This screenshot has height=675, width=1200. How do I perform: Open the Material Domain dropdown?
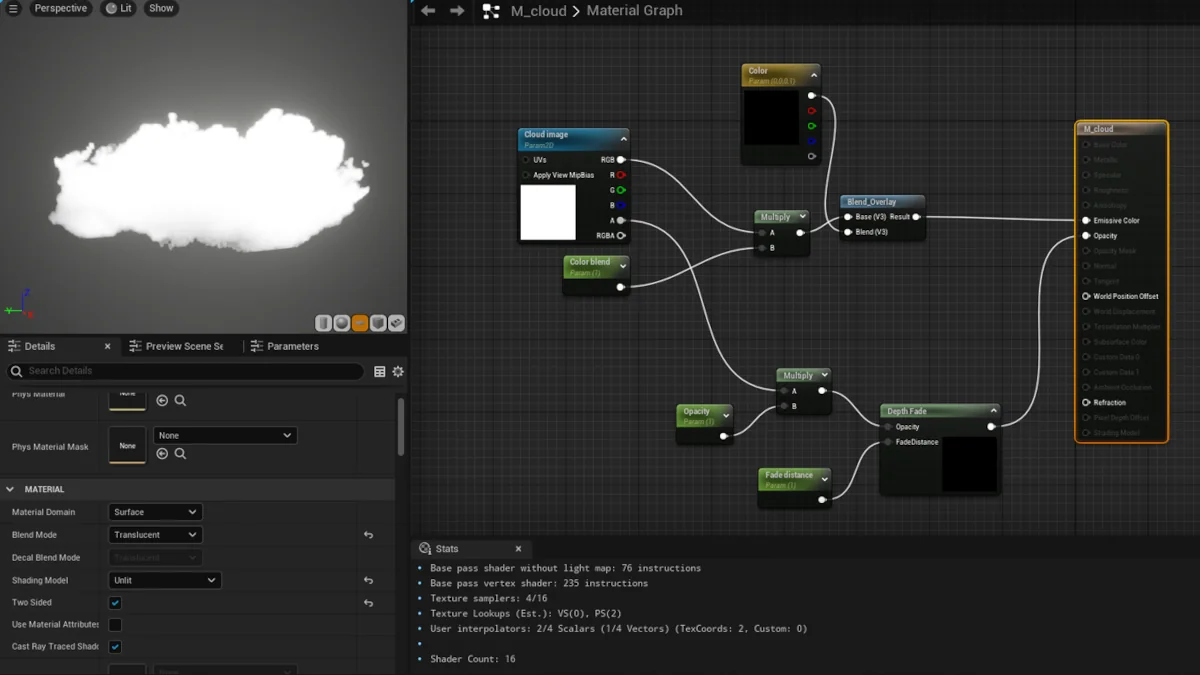tap(155, 512)
